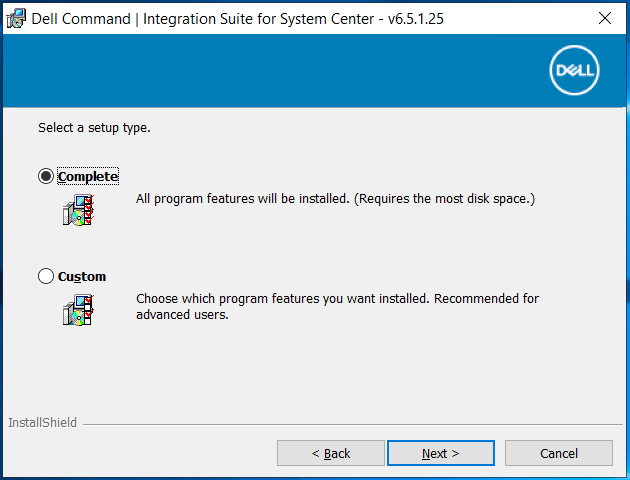Click the 'All program features will be installed' description
The image size is (630, 480).
tap(335, 199)
